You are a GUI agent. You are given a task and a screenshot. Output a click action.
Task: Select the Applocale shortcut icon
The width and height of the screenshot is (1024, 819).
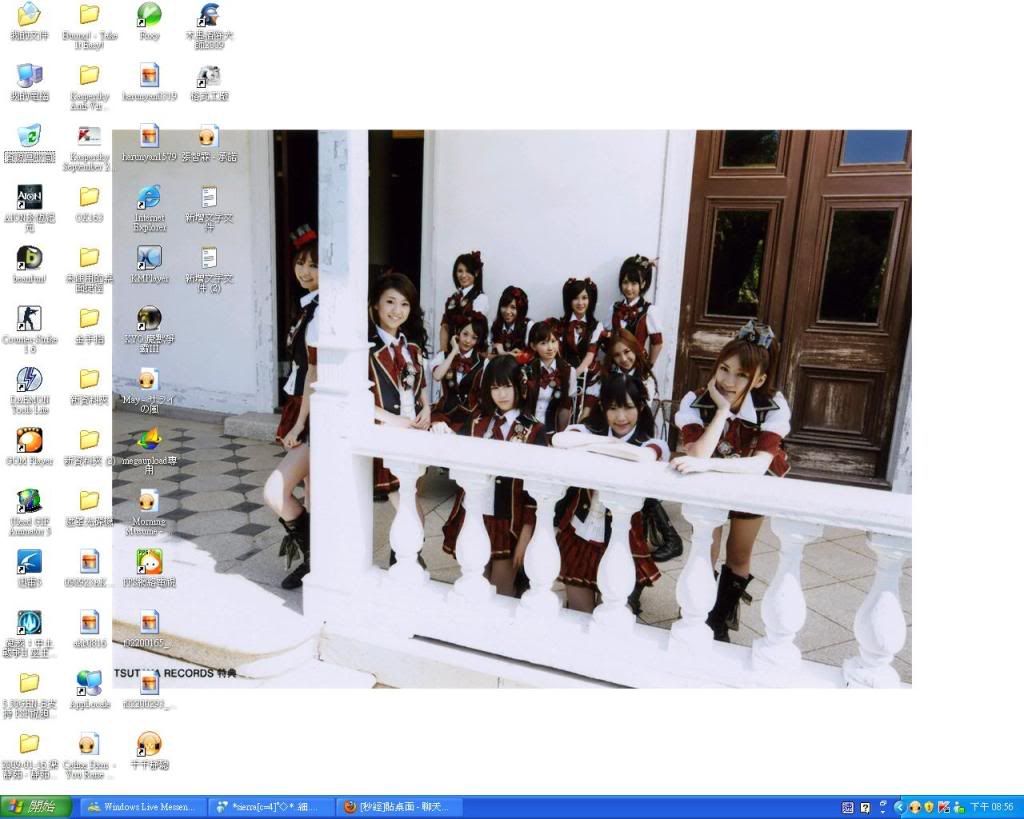89,683
